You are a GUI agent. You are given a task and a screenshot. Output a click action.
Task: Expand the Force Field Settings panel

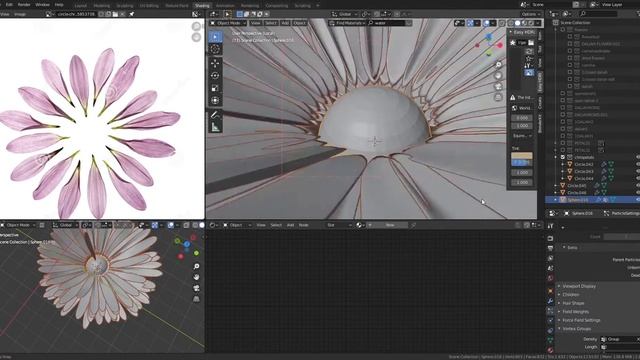pyautogui.click(x=581, y=320)
